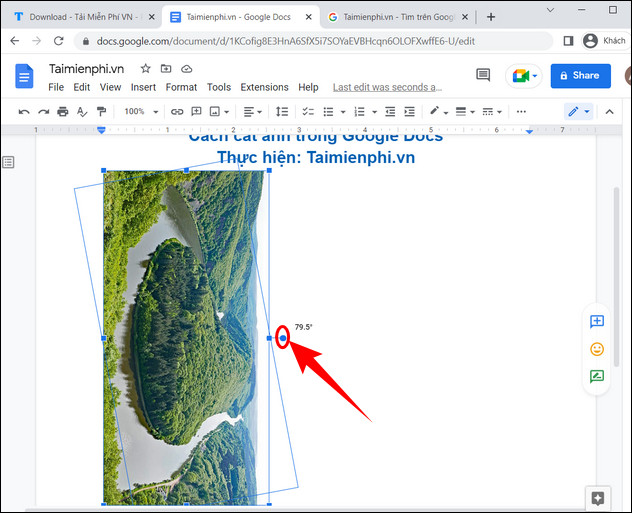The image size is (632, 513).
Task: Click the browser back arrow
Action: point(15,41)
